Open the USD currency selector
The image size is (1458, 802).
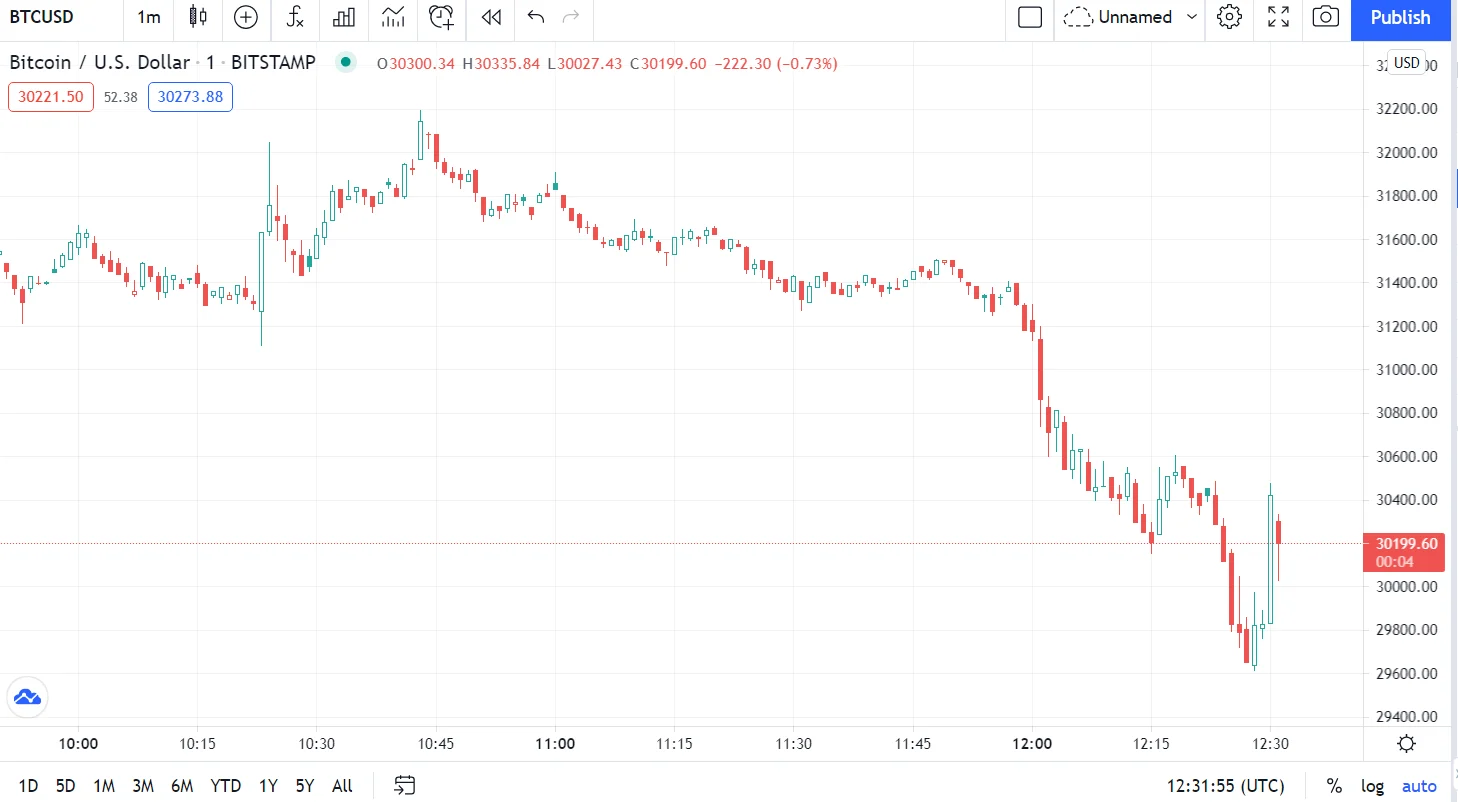(x=1406, y=63)
